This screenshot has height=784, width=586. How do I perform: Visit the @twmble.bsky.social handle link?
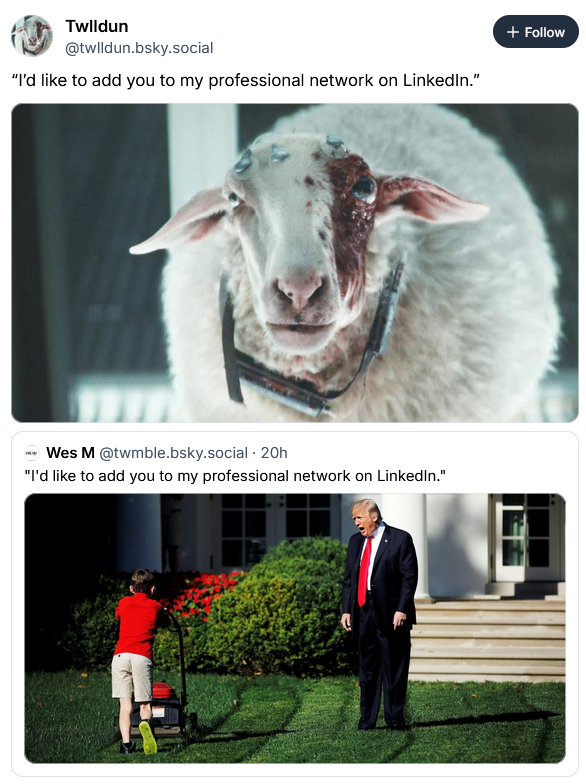click(174, 452)
